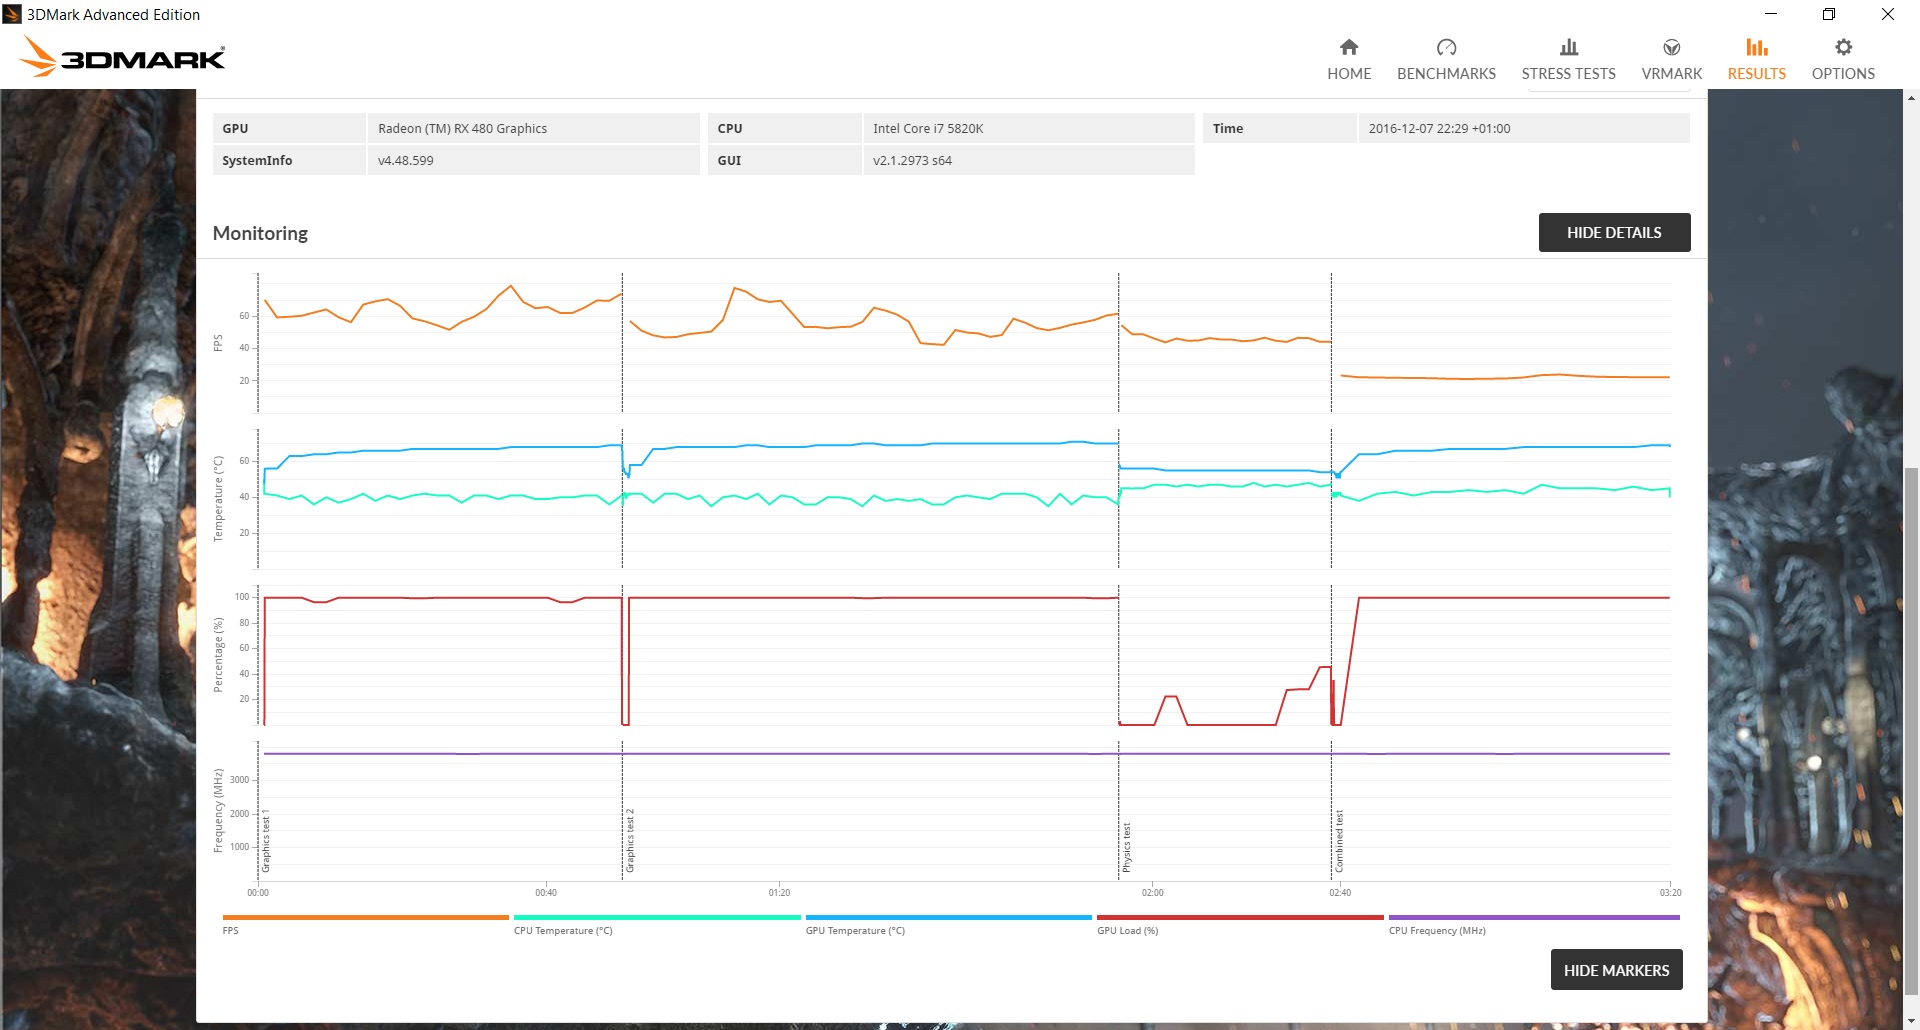This screenshot has height=1030, width=1920.
Task: Click the '02:00' time axis label
Action: [x=1152, y=892]
